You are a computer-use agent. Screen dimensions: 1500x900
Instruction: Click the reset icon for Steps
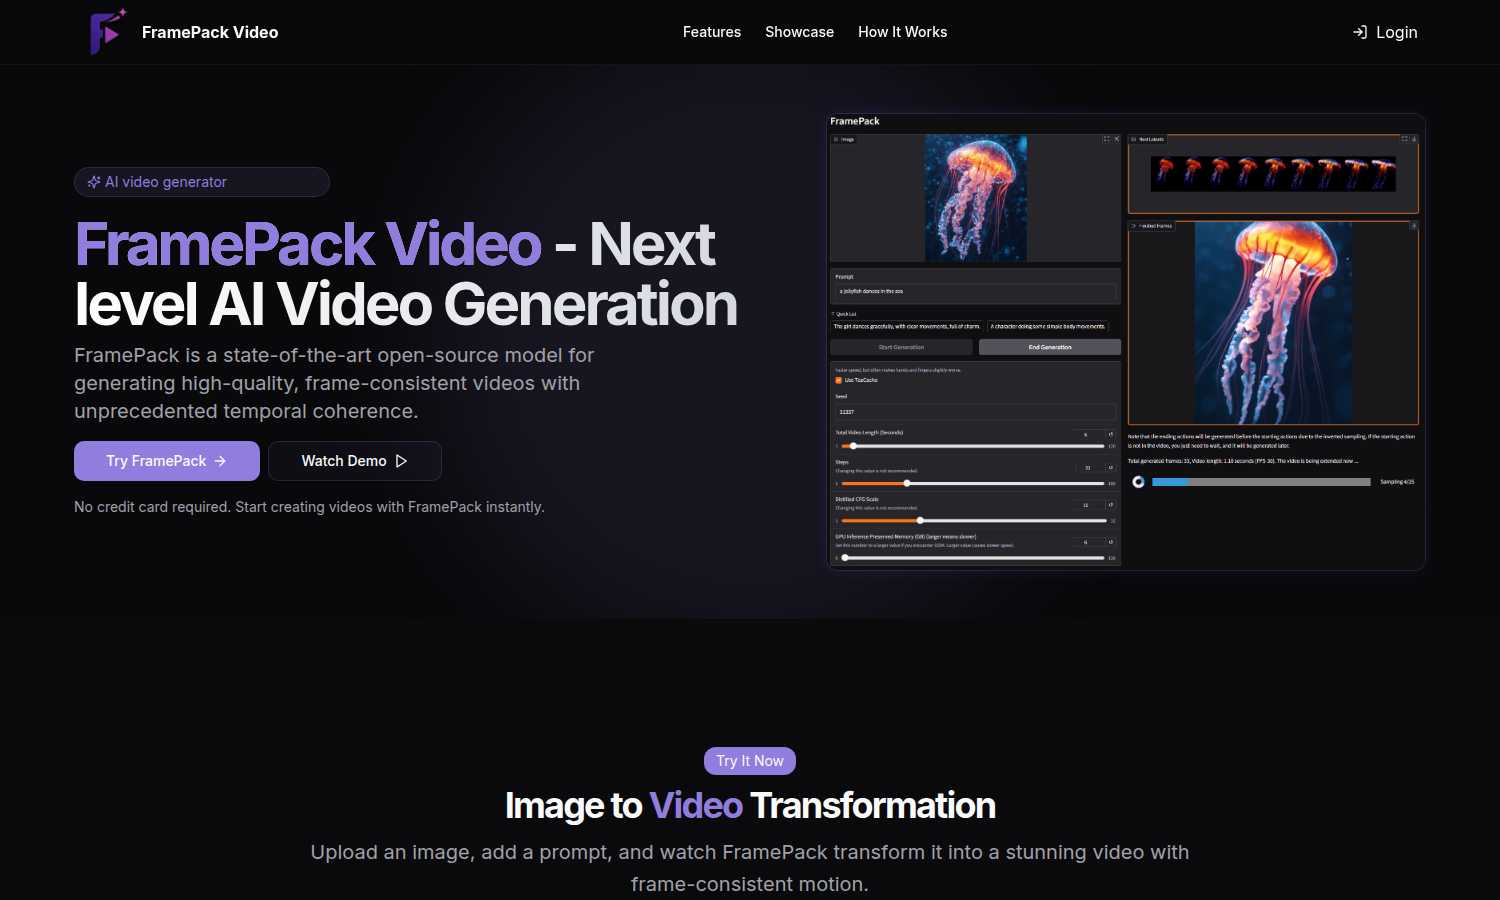(x=1111, y=467)
